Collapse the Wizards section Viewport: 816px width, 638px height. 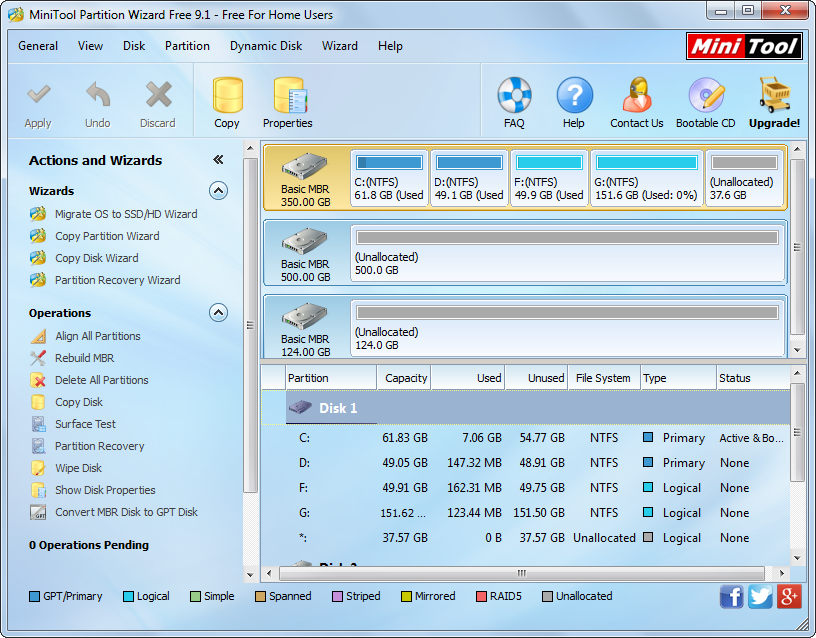[219, 191]
